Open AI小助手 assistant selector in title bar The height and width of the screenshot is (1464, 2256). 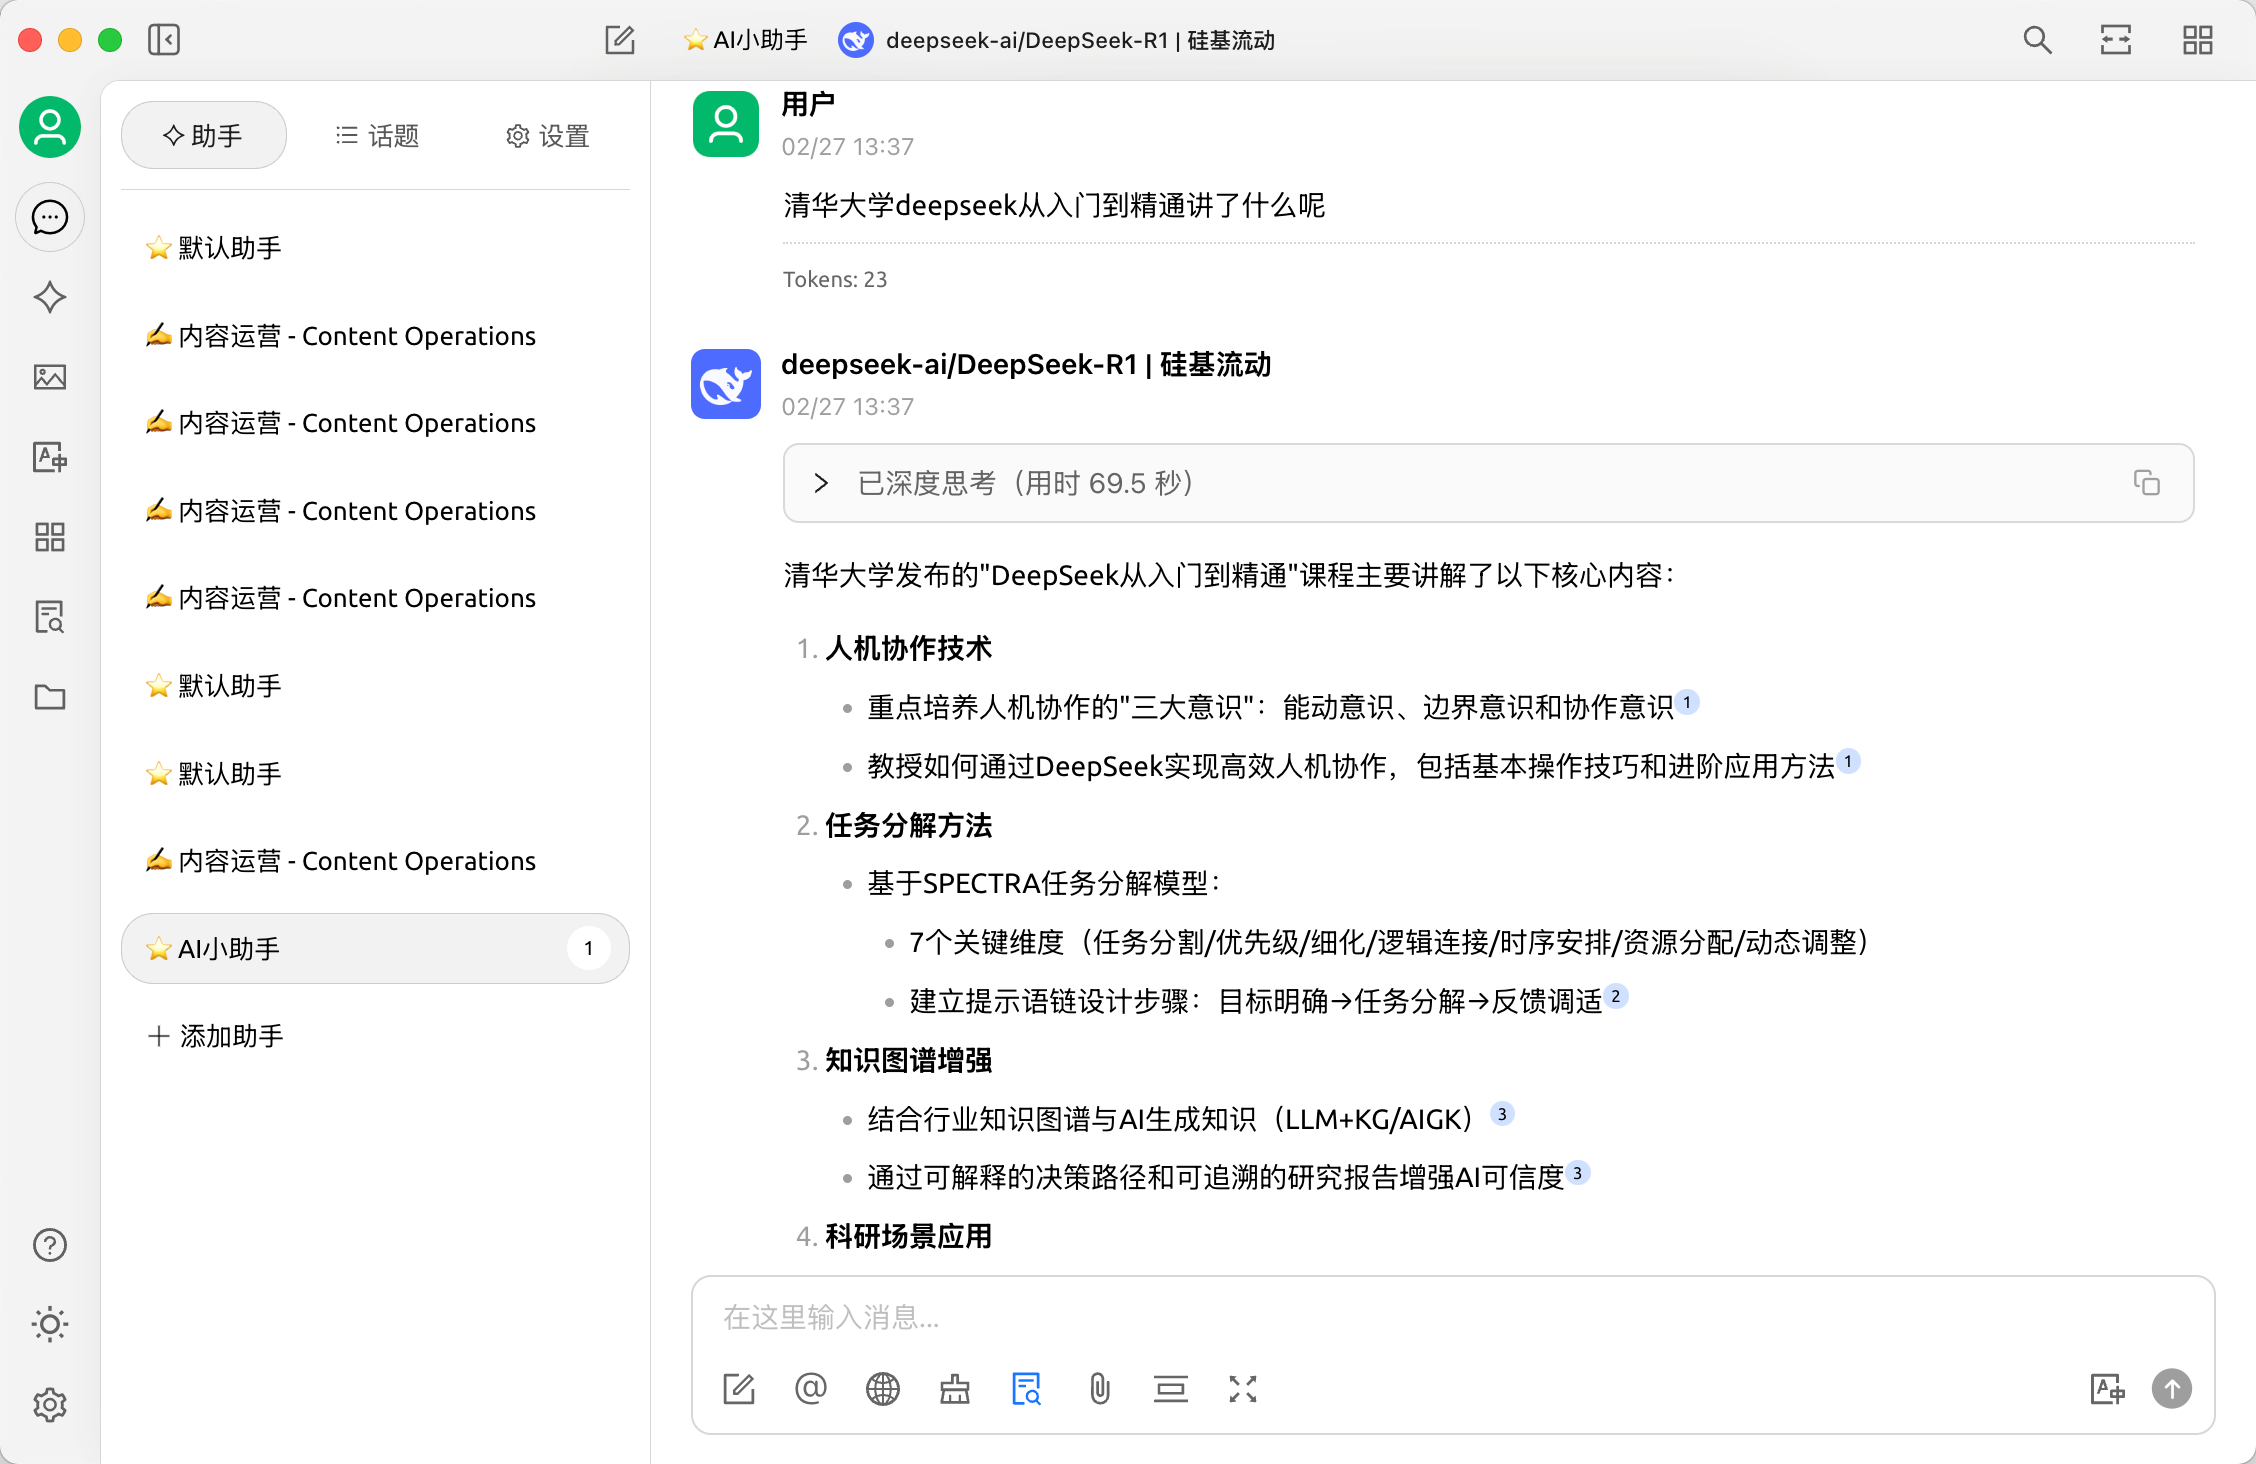(746, 40)
